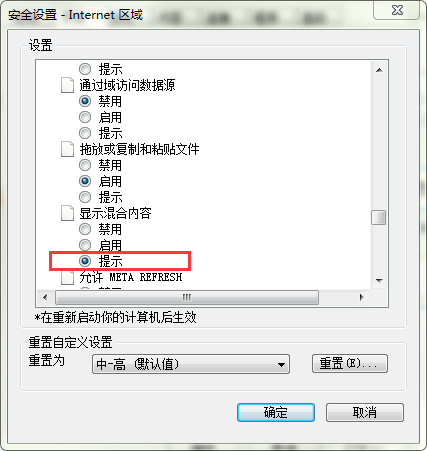Click vertical scrollbar up arrow

(x=379, y=70)
